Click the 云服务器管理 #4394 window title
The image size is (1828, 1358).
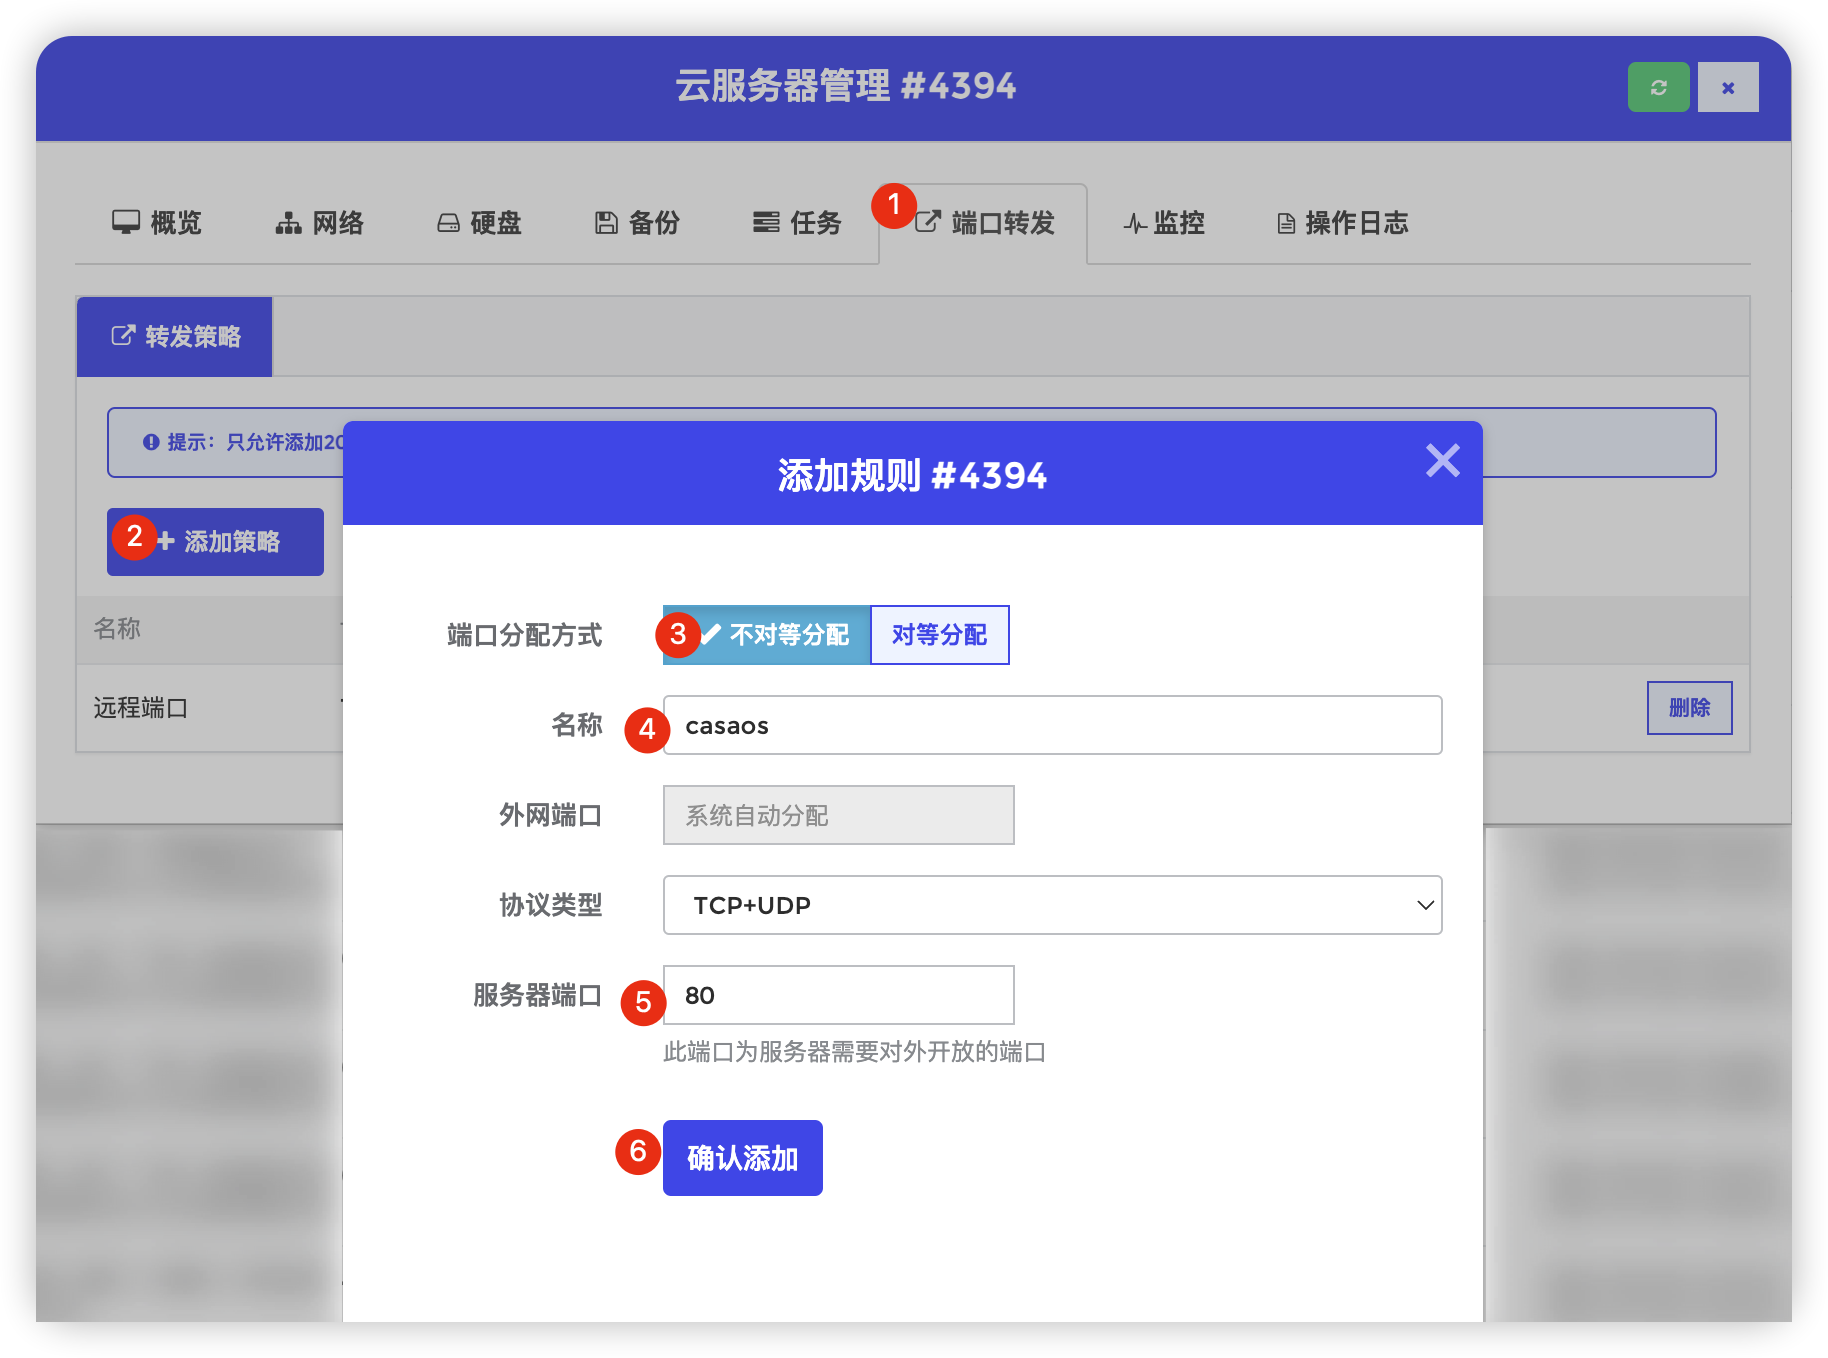point(846,86)
